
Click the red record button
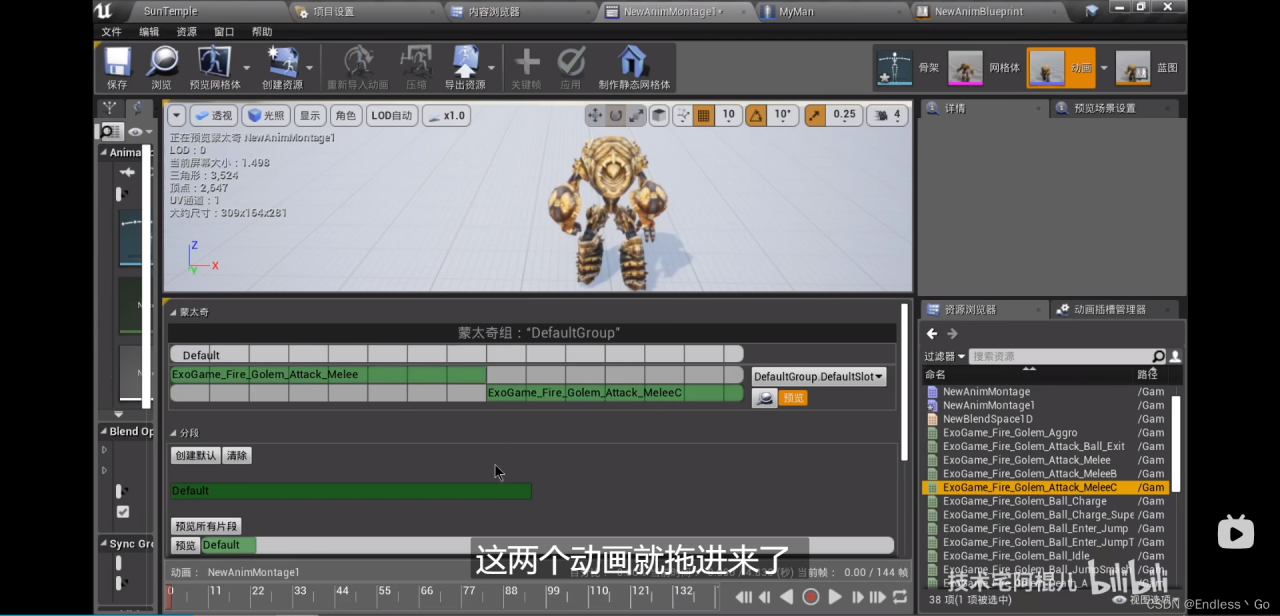(x=811, y=597)
